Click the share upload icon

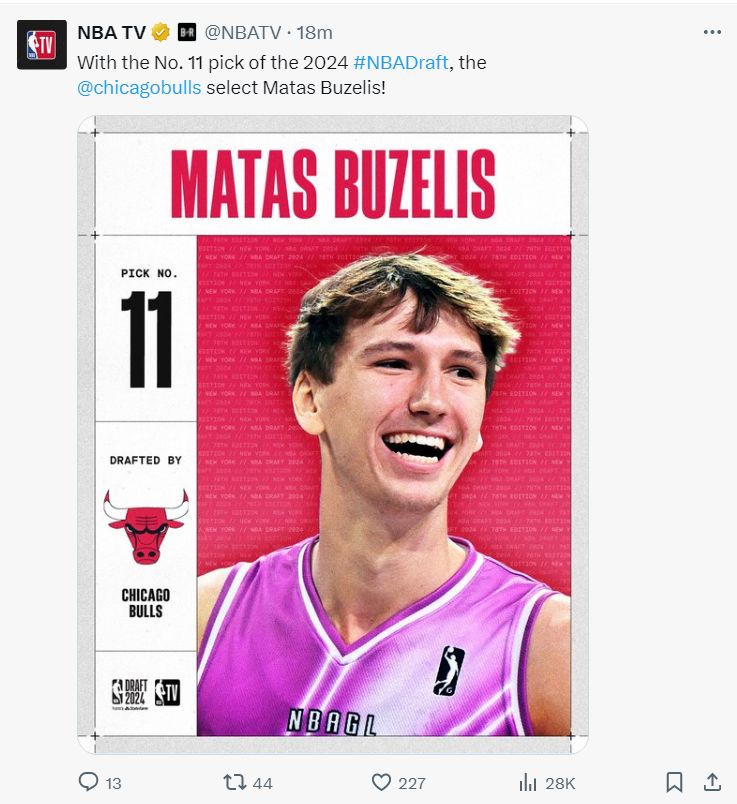712,782
